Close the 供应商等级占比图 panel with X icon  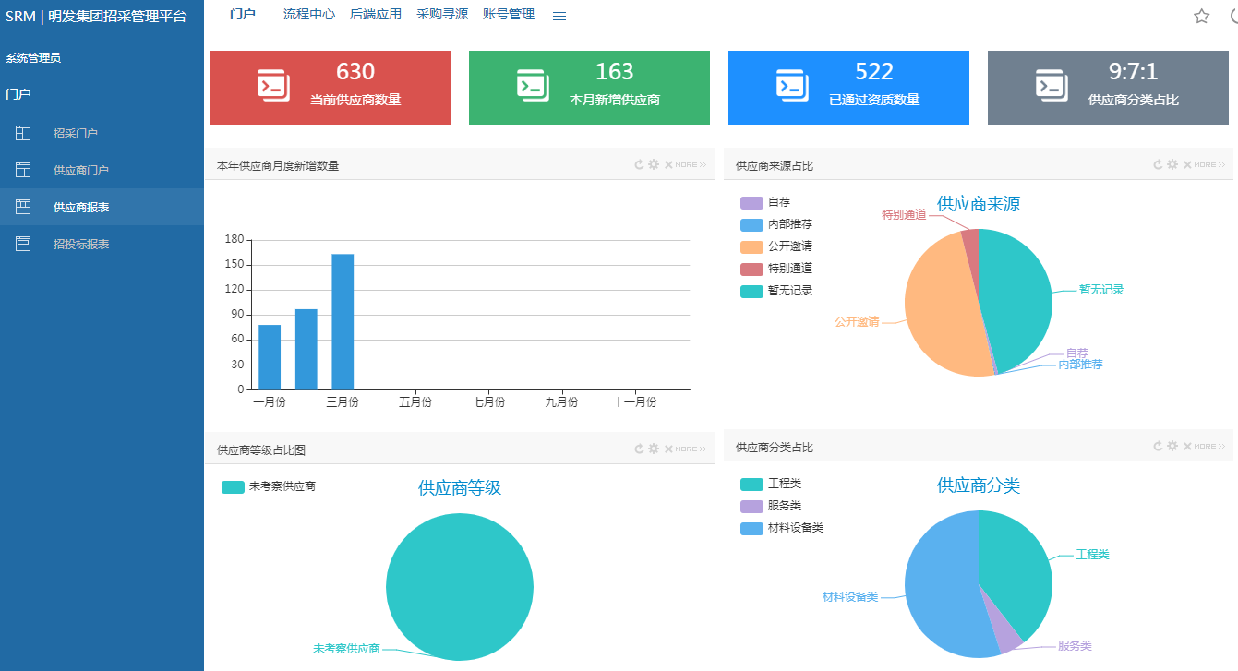668,449
